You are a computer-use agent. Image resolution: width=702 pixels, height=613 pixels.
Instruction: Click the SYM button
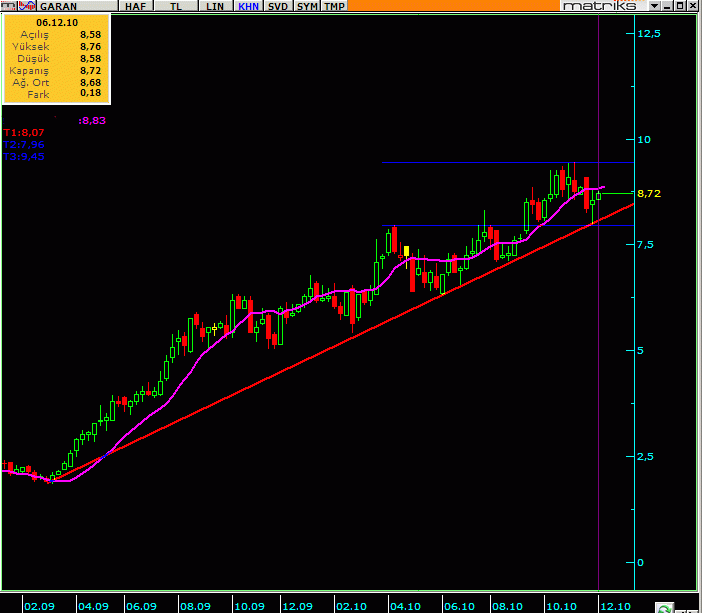click(307, 6)
